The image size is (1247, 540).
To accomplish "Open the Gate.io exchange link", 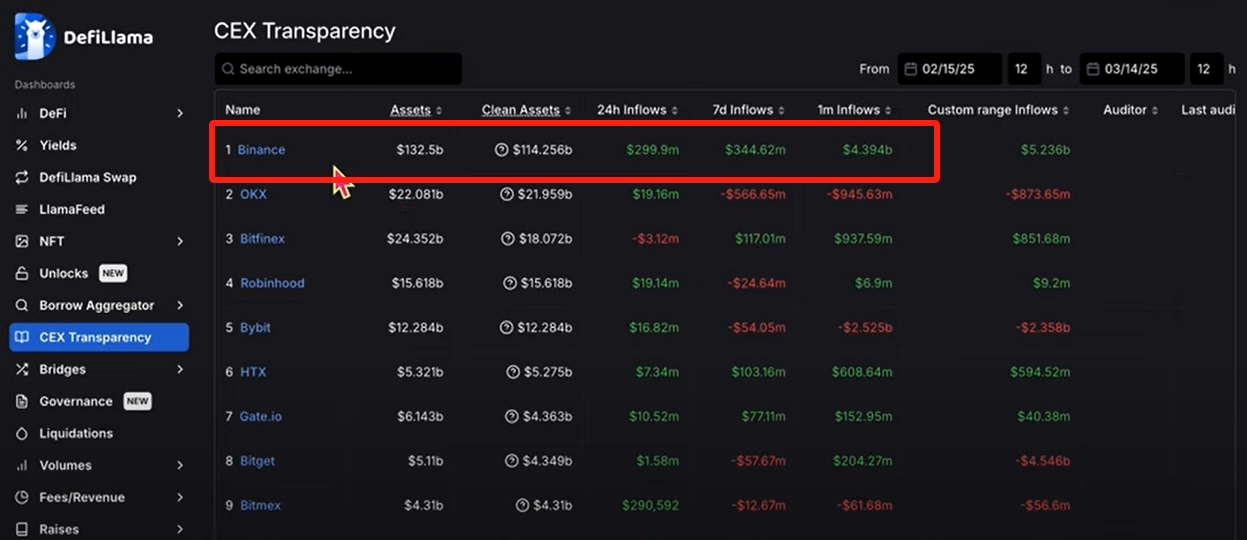I will tap(260, 416).
